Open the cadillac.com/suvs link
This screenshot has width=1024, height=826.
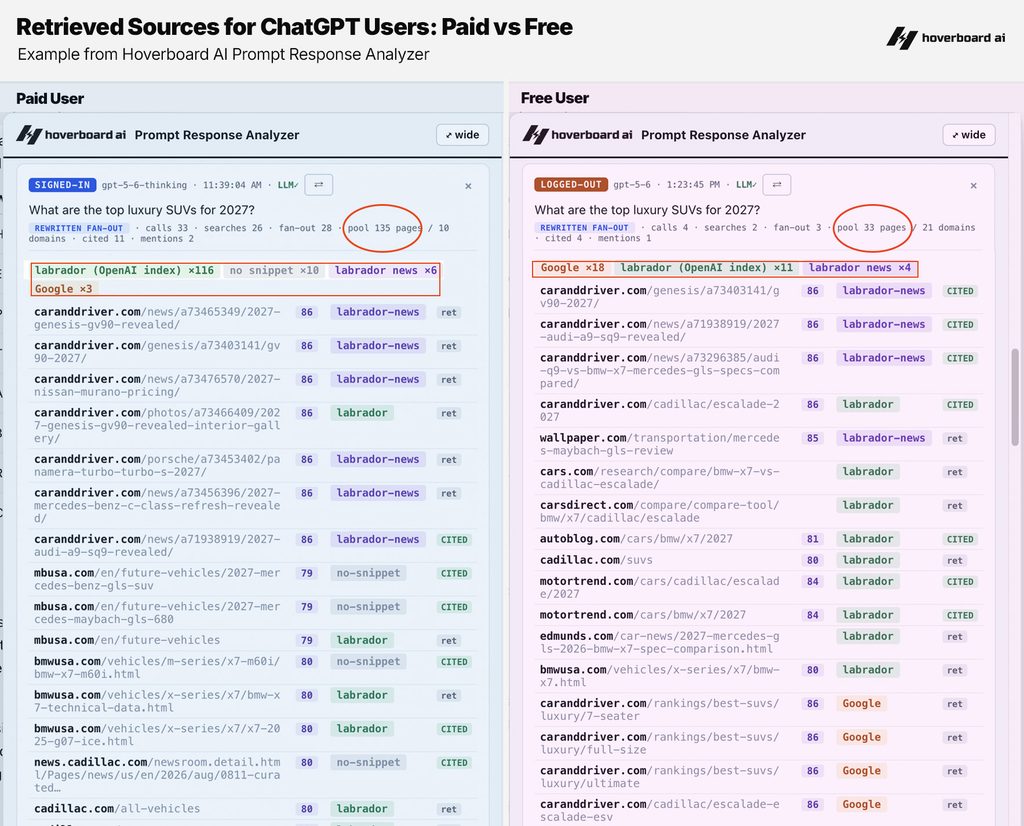pos(596,560)
